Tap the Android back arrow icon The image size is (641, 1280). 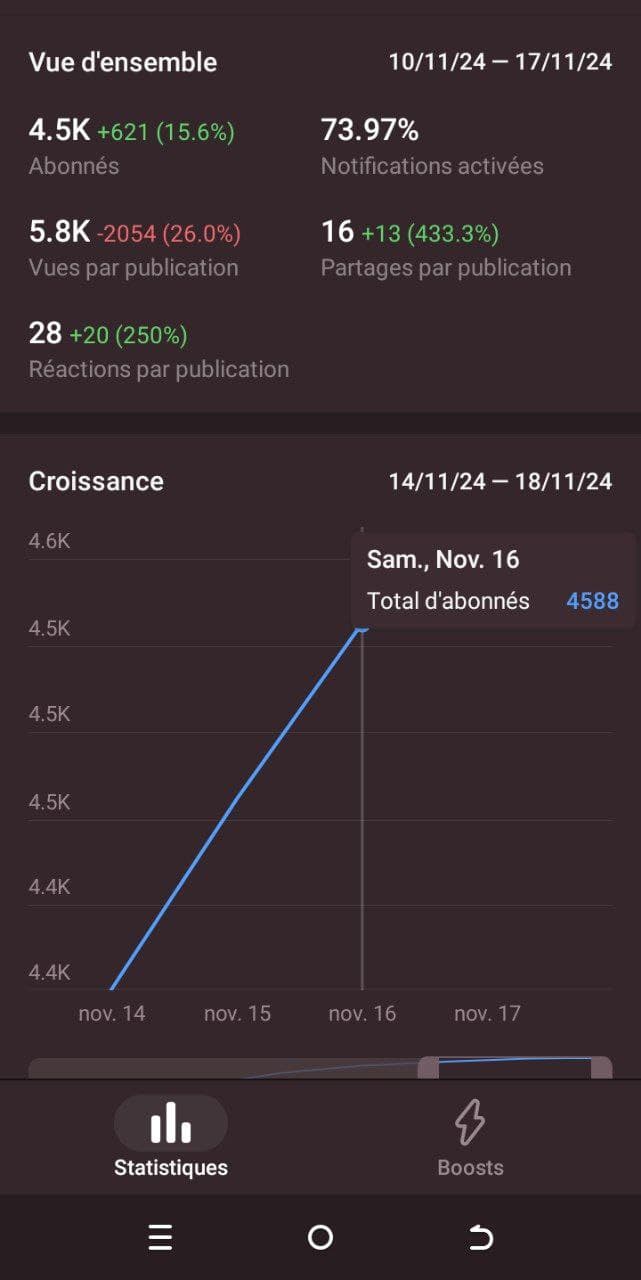click(x=481, y=1238)
